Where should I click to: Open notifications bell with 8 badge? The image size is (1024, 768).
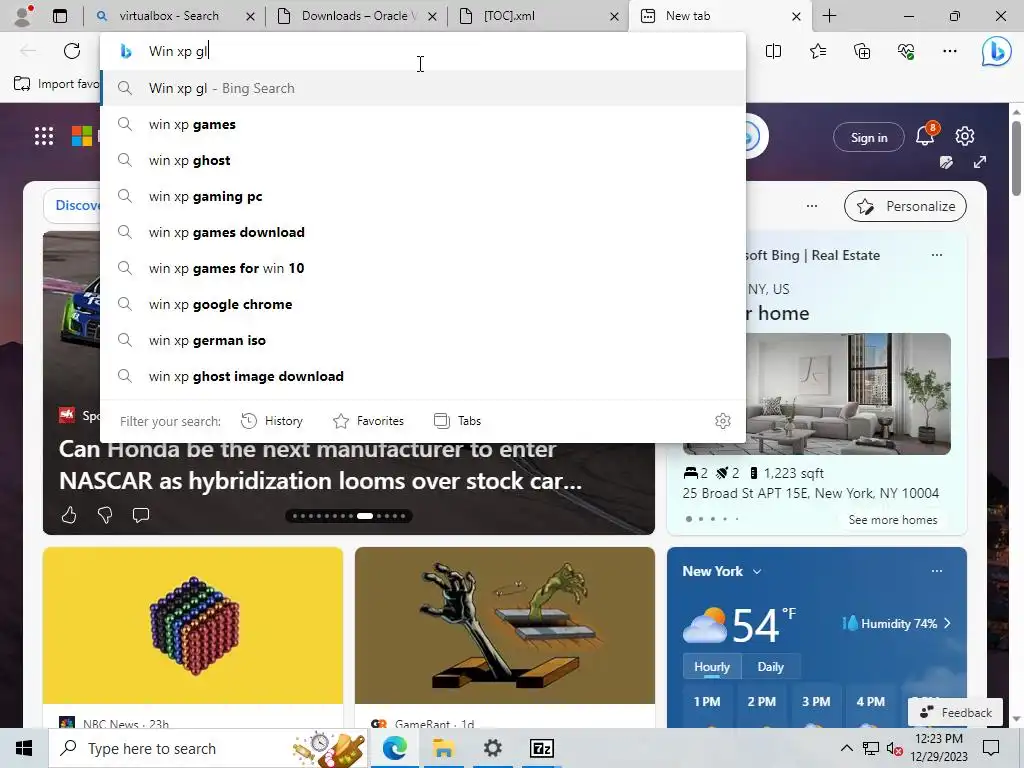(x=926, y=135)
